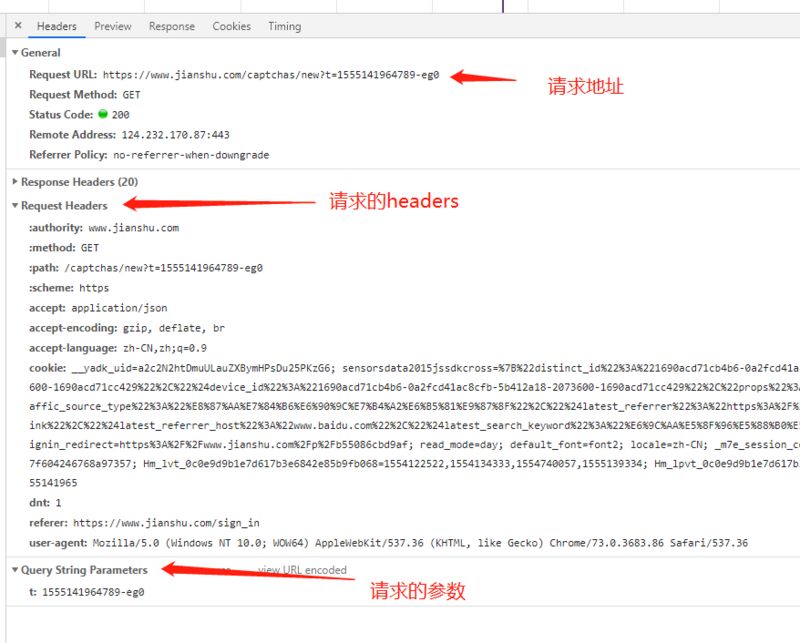
Task: Click the t query parameter value
Action: [x=93, y=592]
